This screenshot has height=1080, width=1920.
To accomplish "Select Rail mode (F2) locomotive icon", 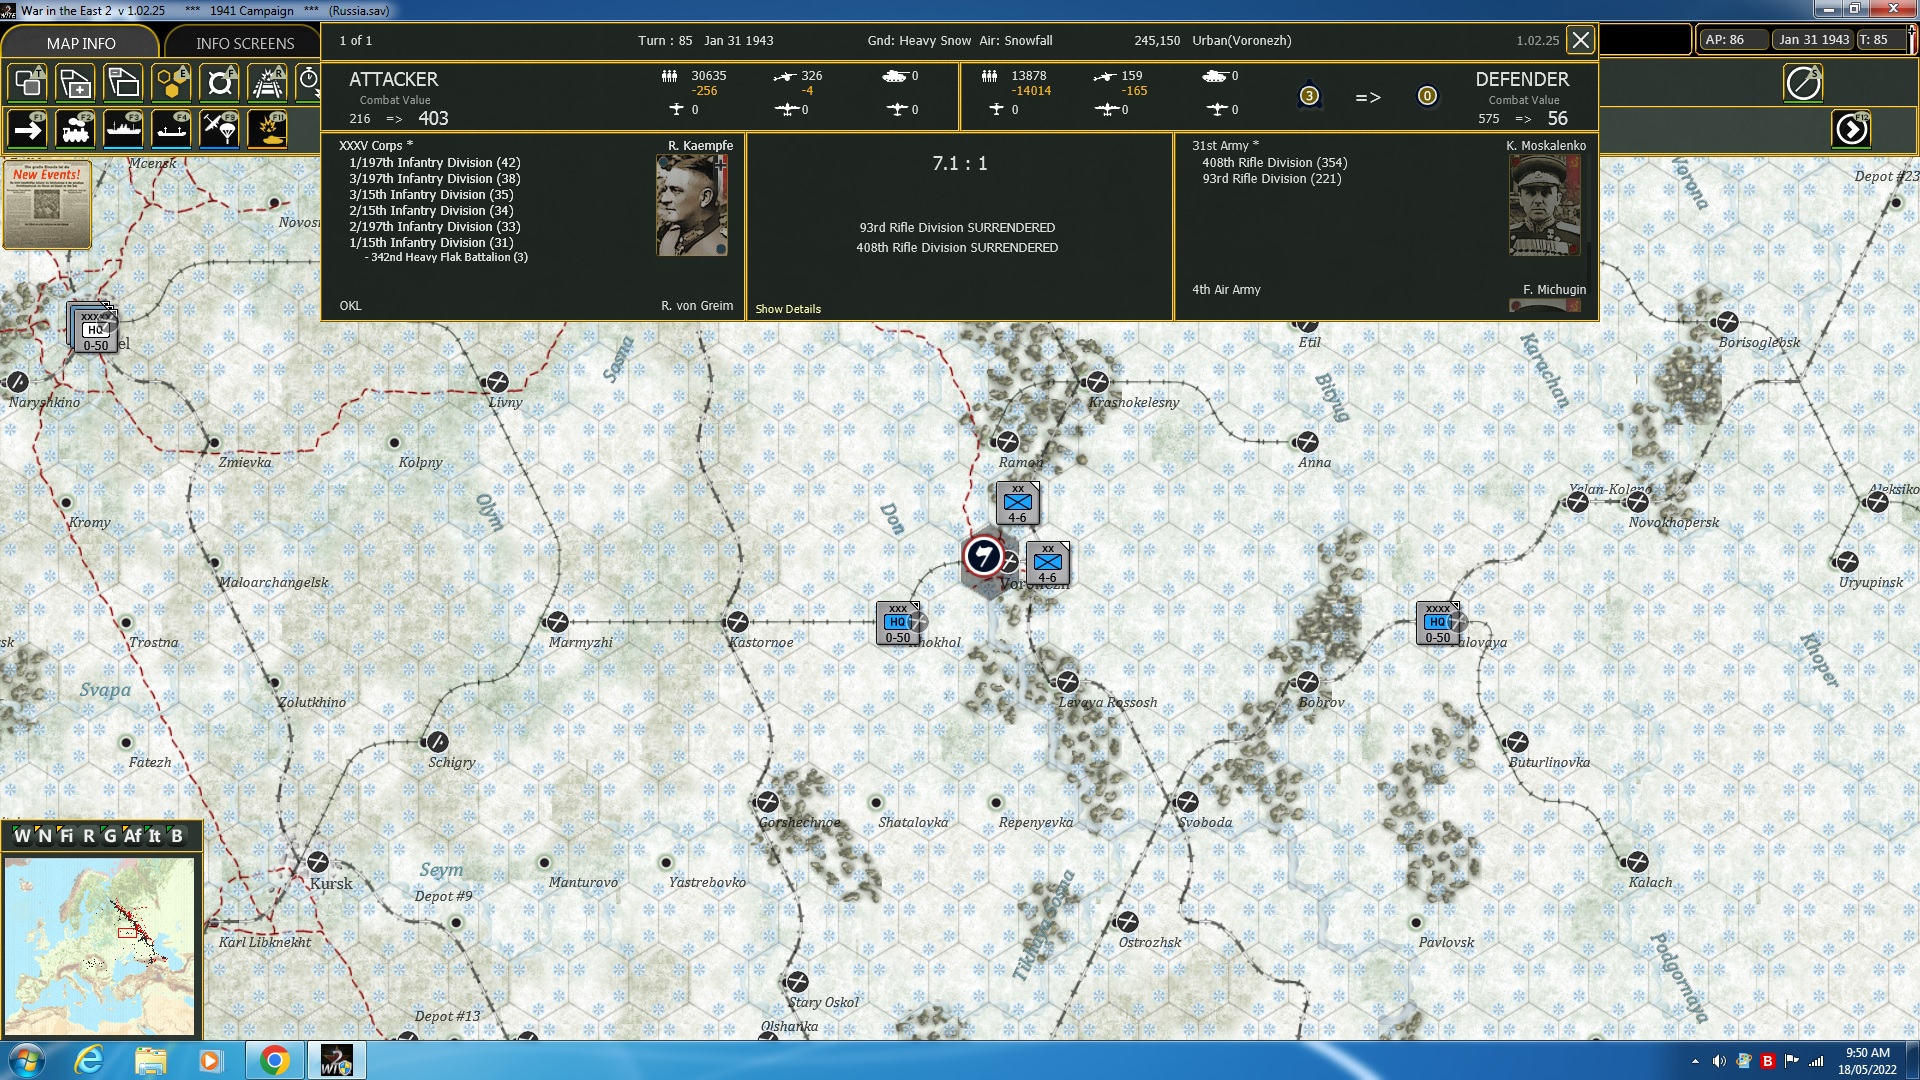I will click(76, 130).
